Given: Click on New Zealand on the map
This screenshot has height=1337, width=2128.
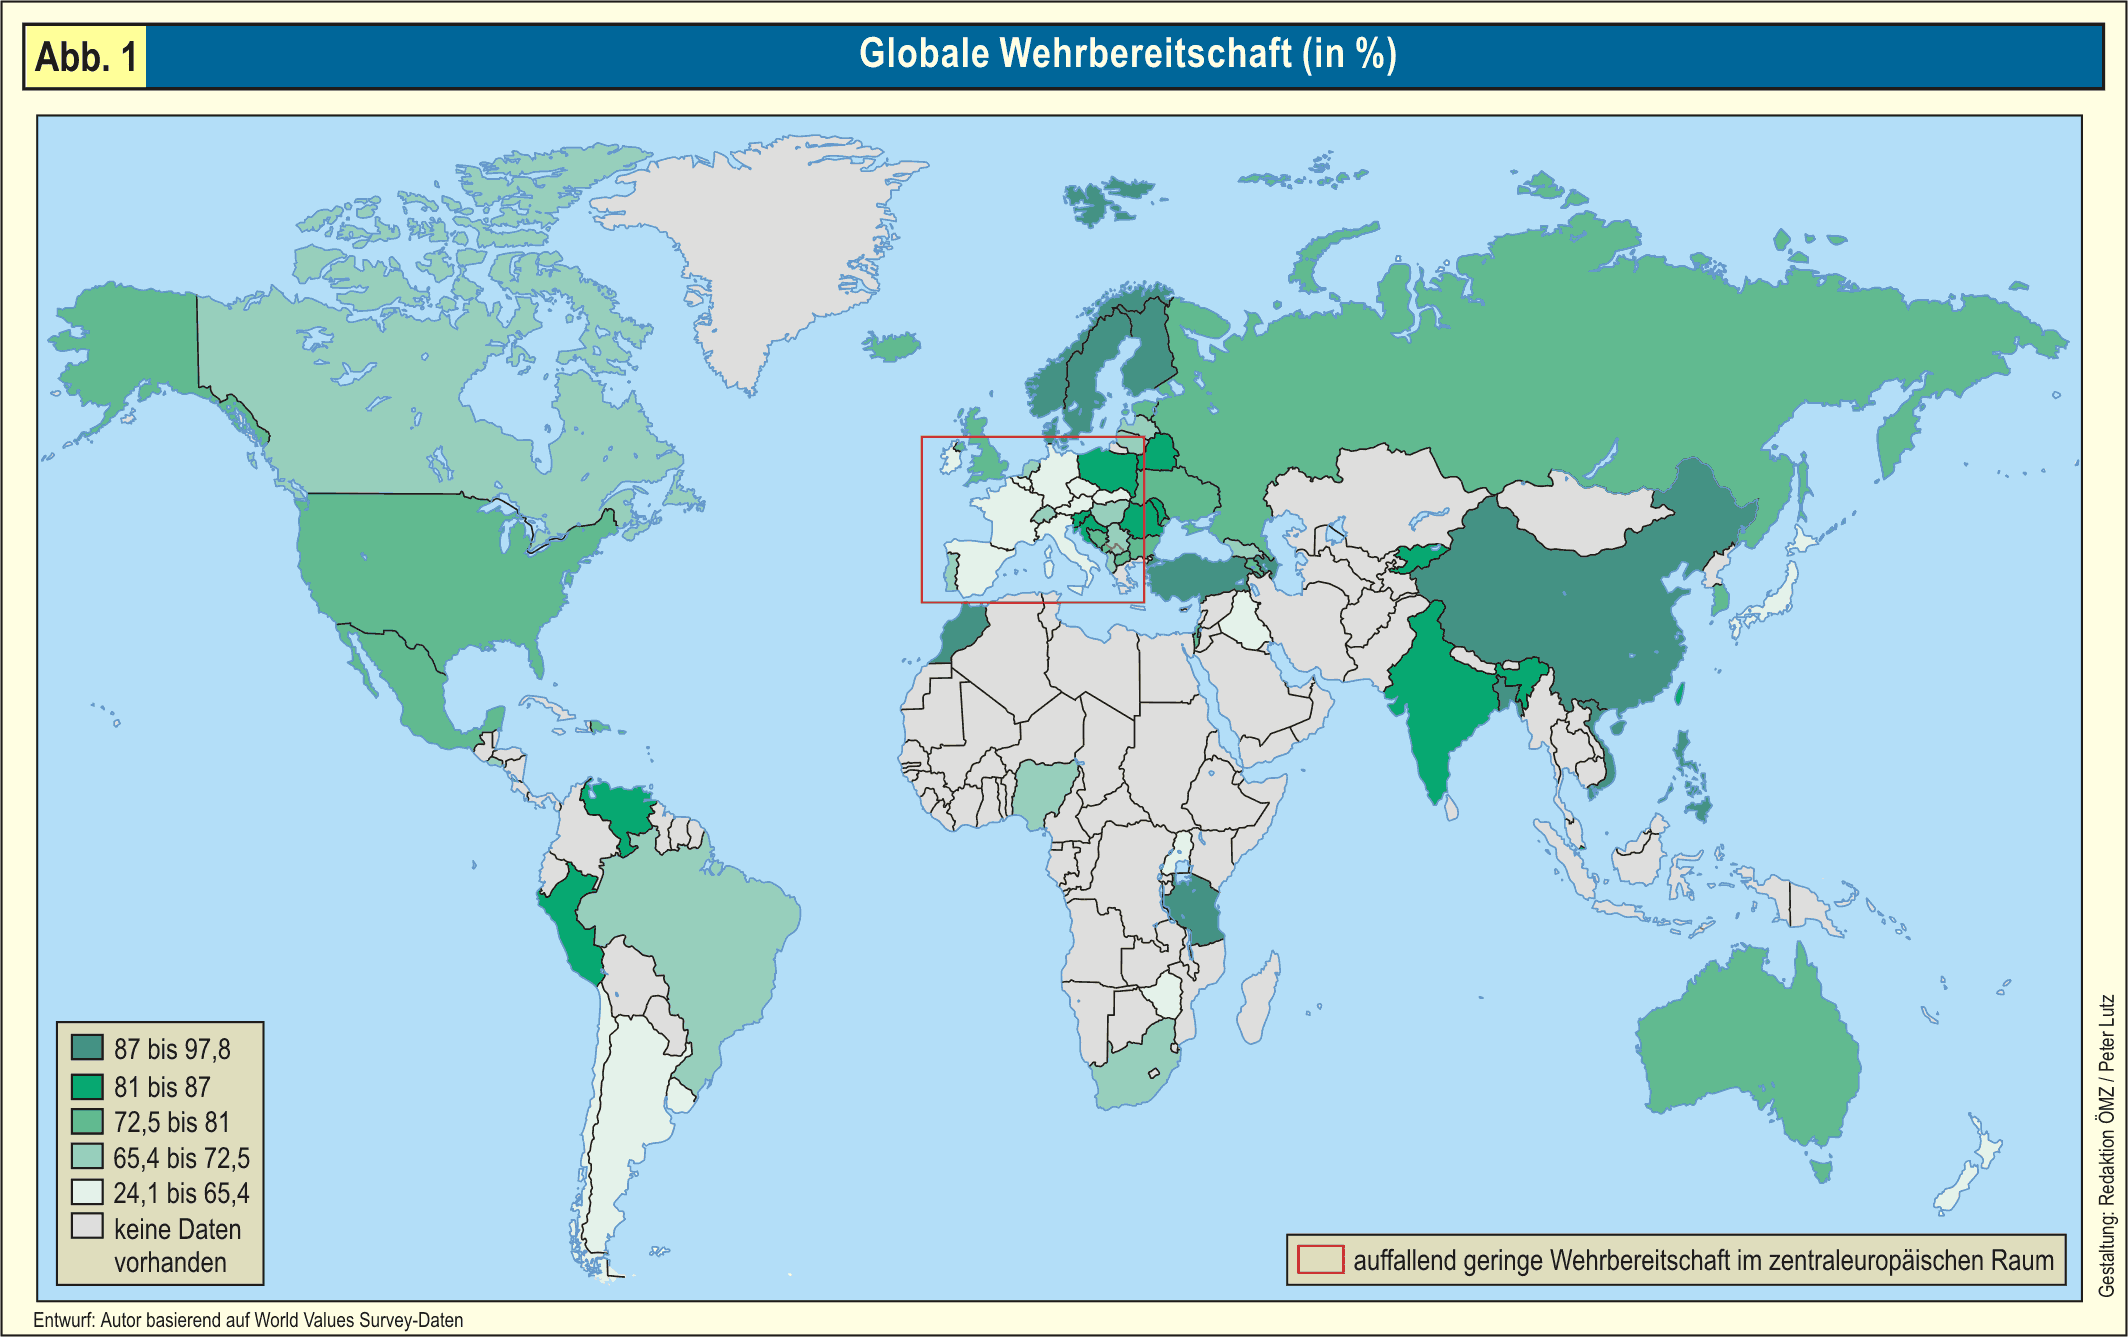Looking at the screenshot, I should click(1970, 1165).
